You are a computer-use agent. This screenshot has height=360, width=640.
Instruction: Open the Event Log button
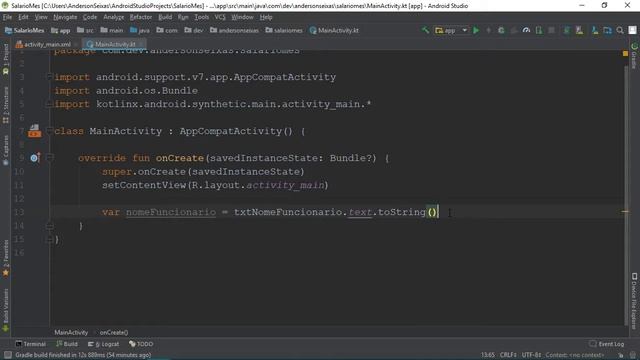607,344
